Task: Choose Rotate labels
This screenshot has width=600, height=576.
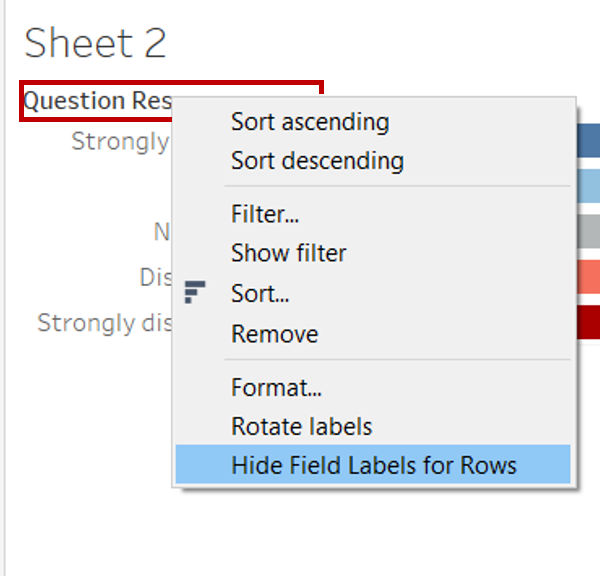Action: (x=301, y=426)
